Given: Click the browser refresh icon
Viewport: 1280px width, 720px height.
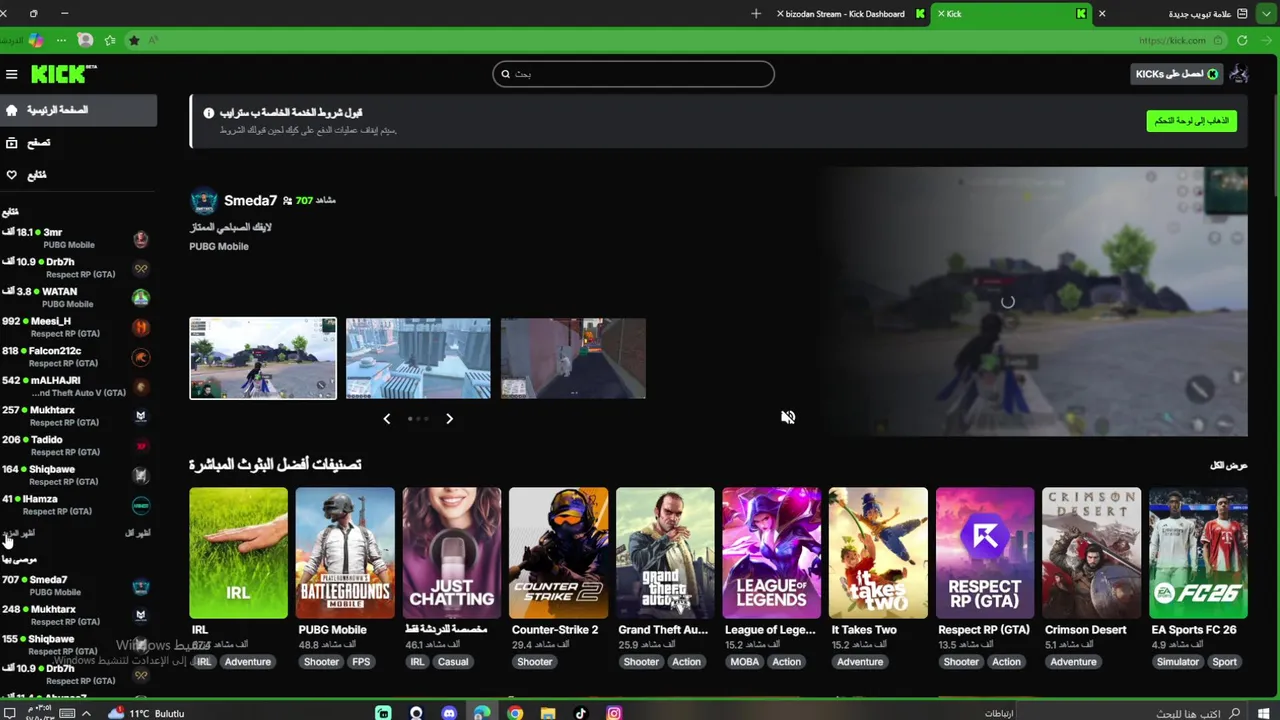Looking at the screenshot, I should [x=1242, y=41].
